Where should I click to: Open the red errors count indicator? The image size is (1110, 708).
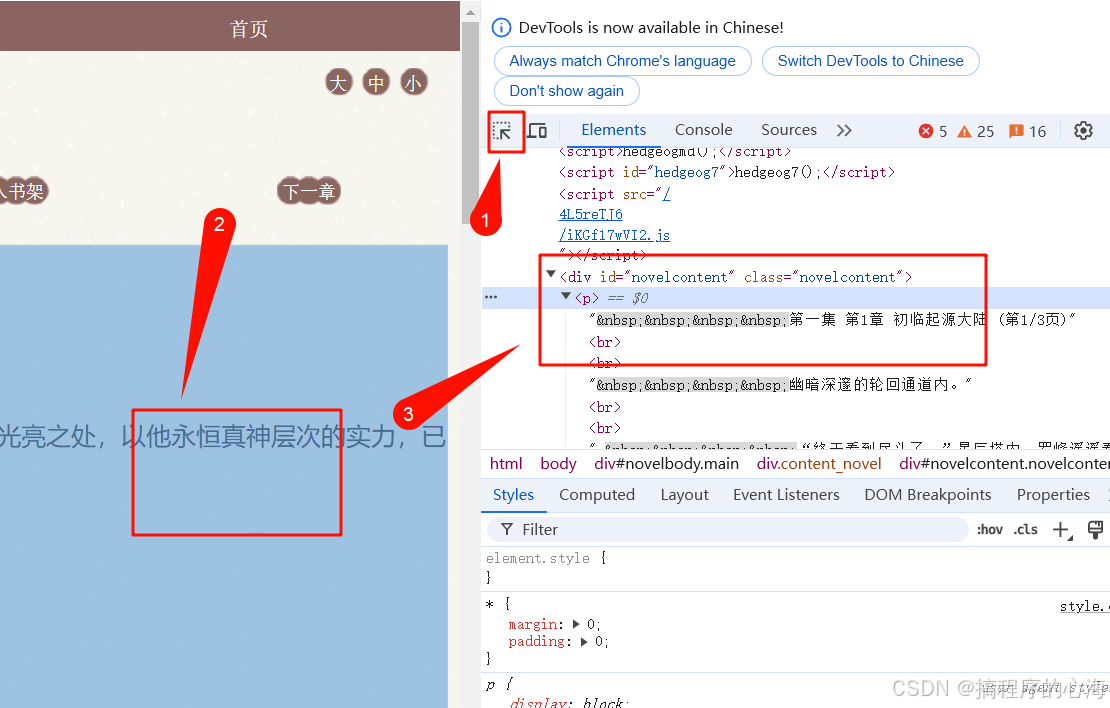coord(932,131)
